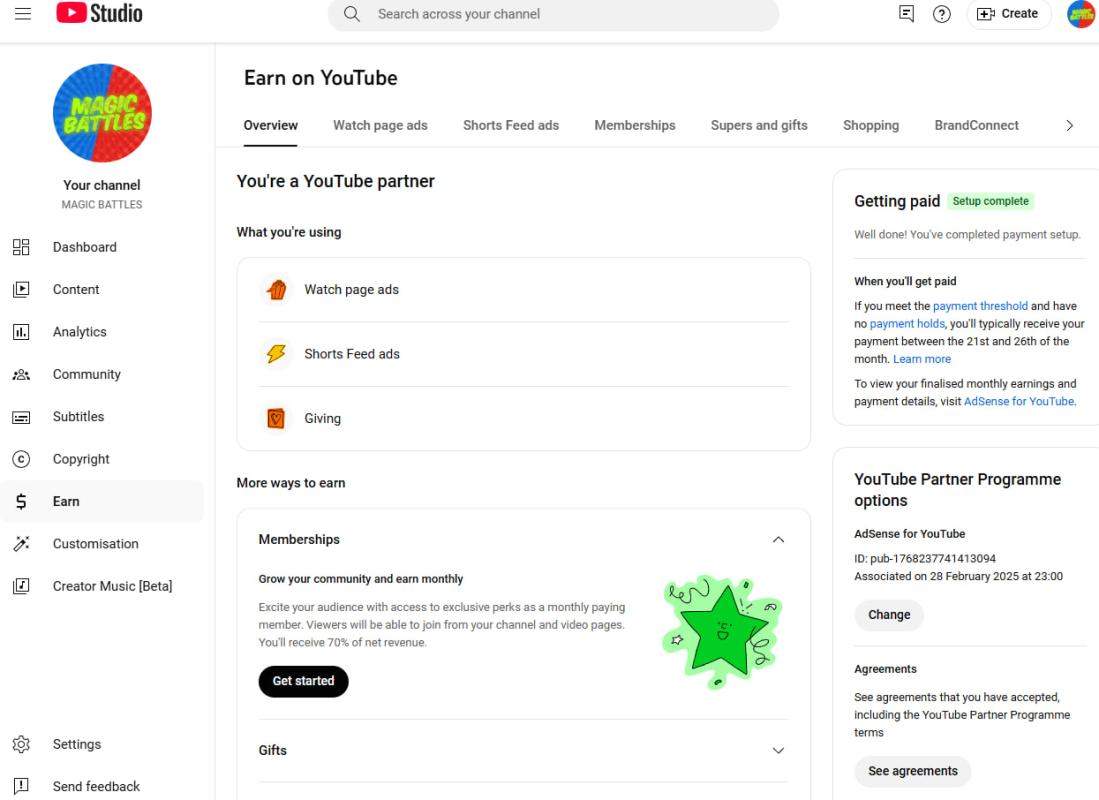
Task: Focus the Search across your channel field
Action: point(554,14)
